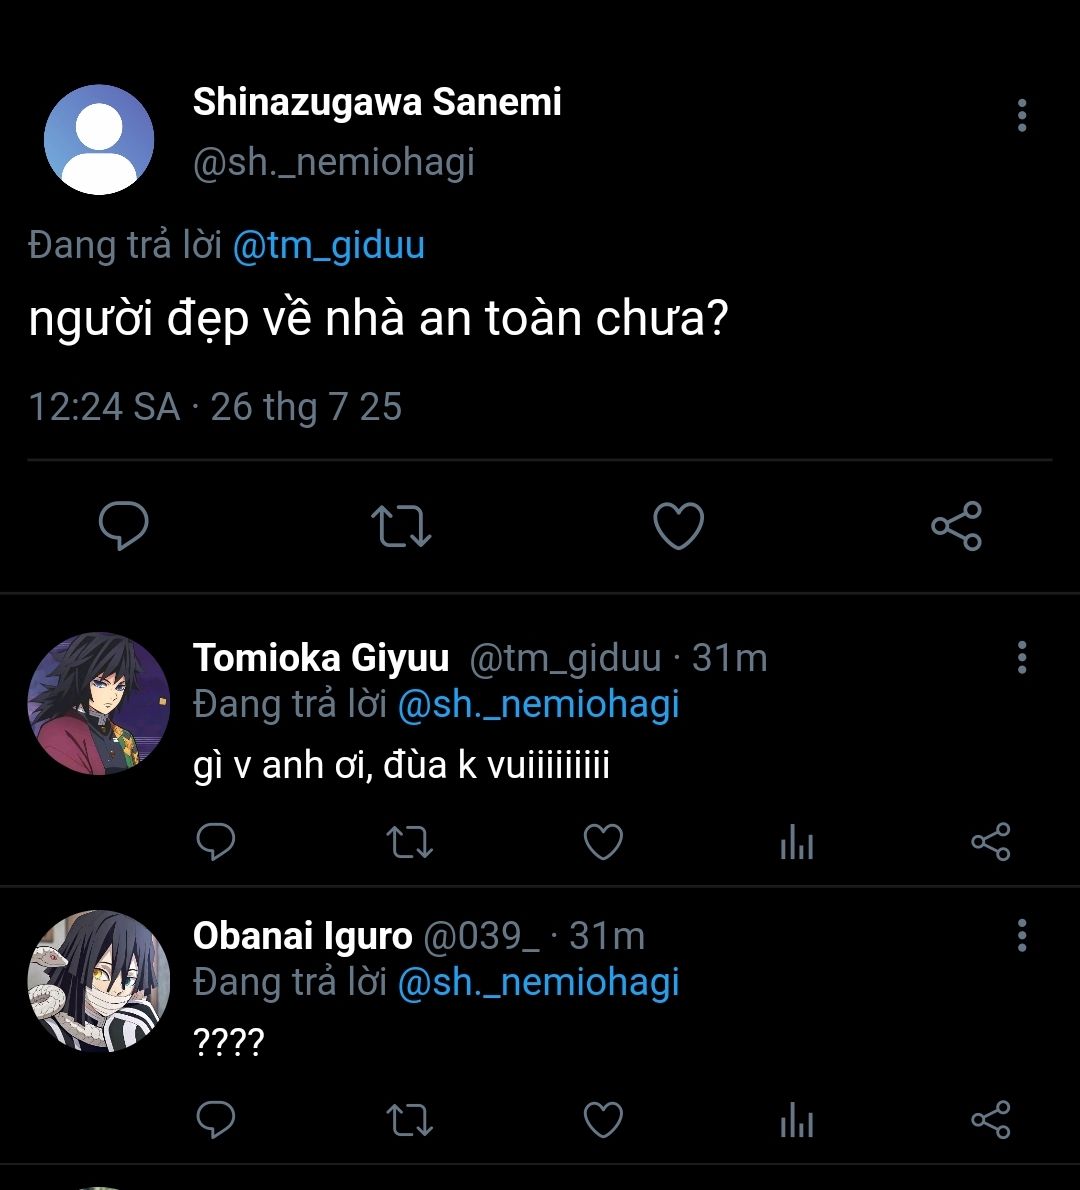Share the main tweet by Shinazugawa Sanemi

coord(956,526)
